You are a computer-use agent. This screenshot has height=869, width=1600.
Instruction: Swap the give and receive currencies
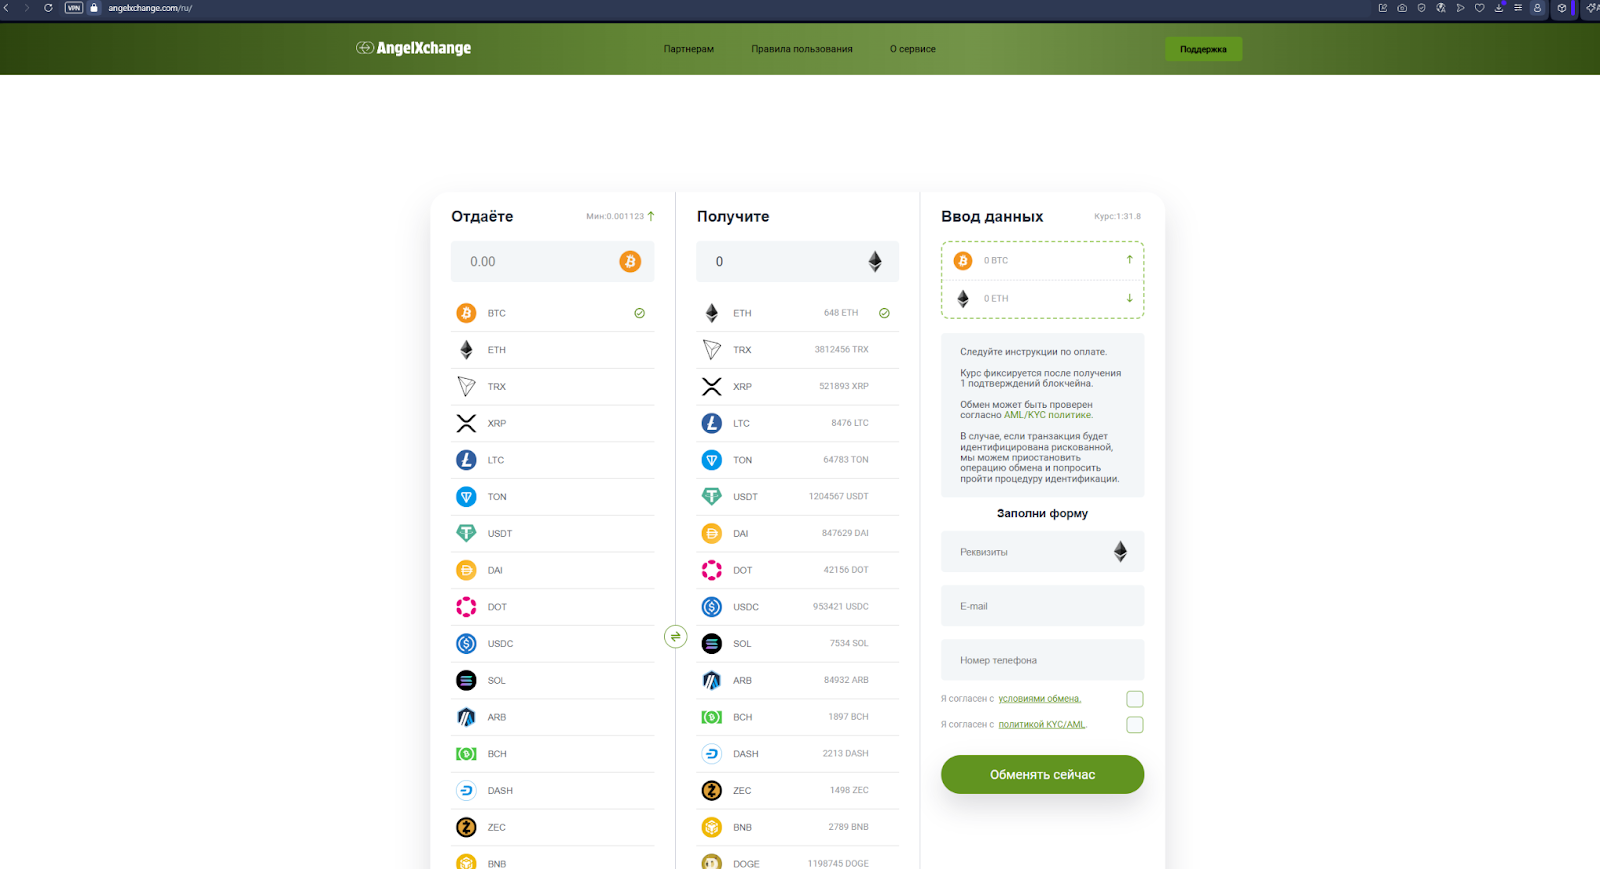676,636
